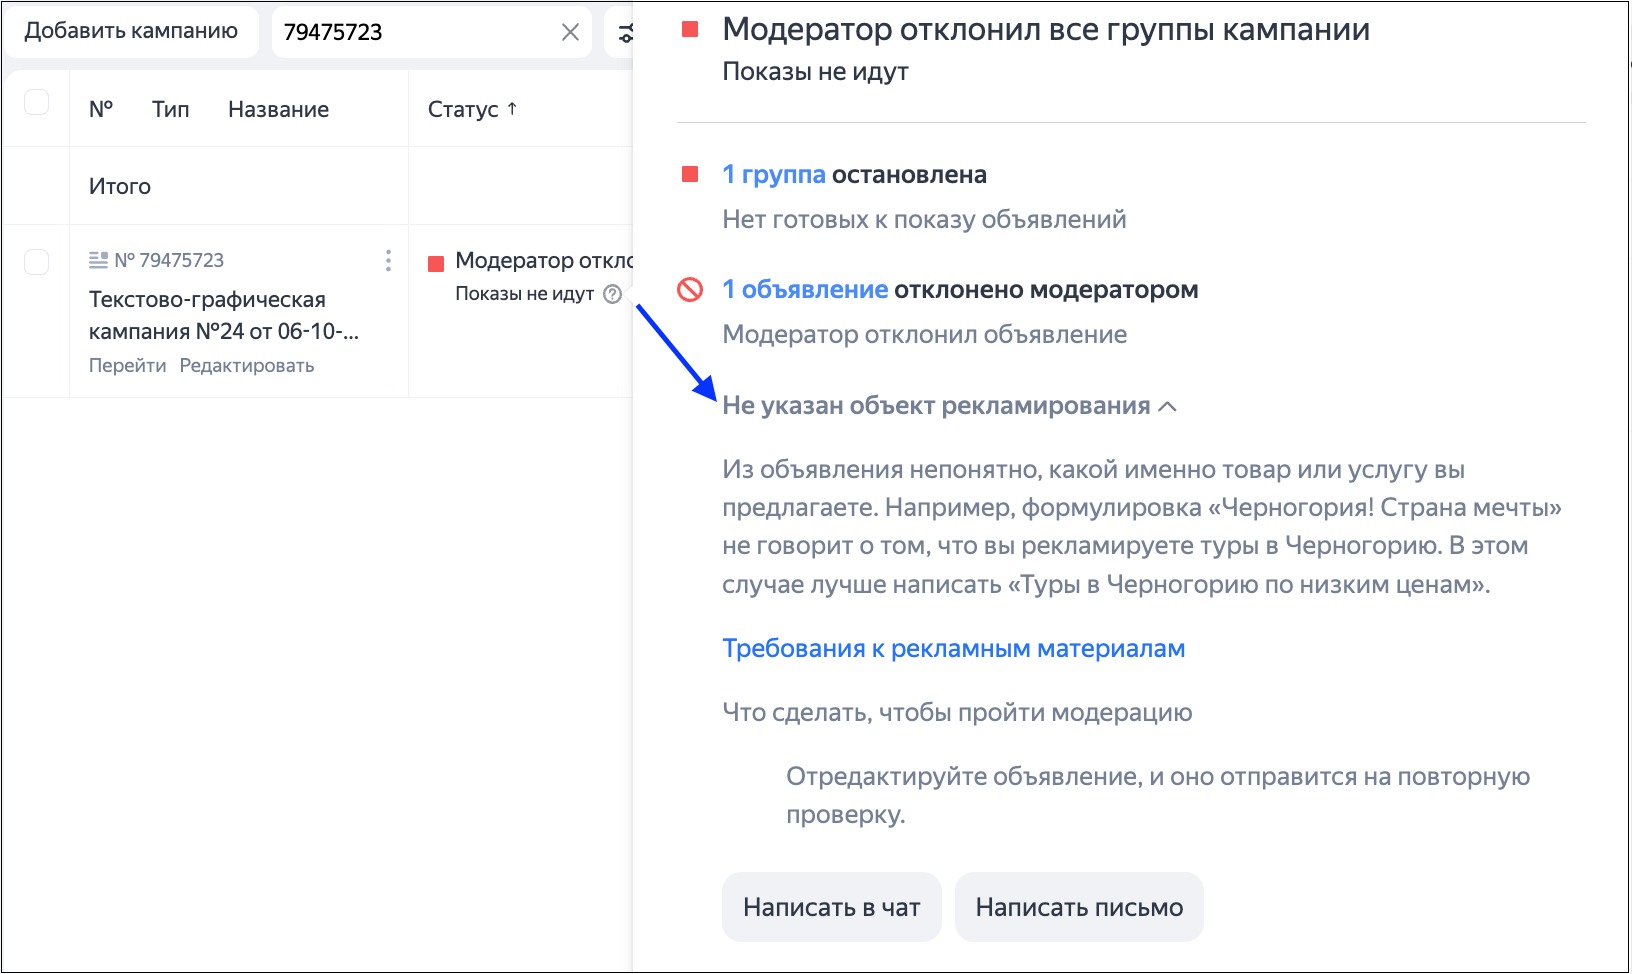The image size is (1632, 974).
Task: Click the Что сделать, чтобы пройти модерацию text
Action: pyautogui.click(x=957, y=712)
